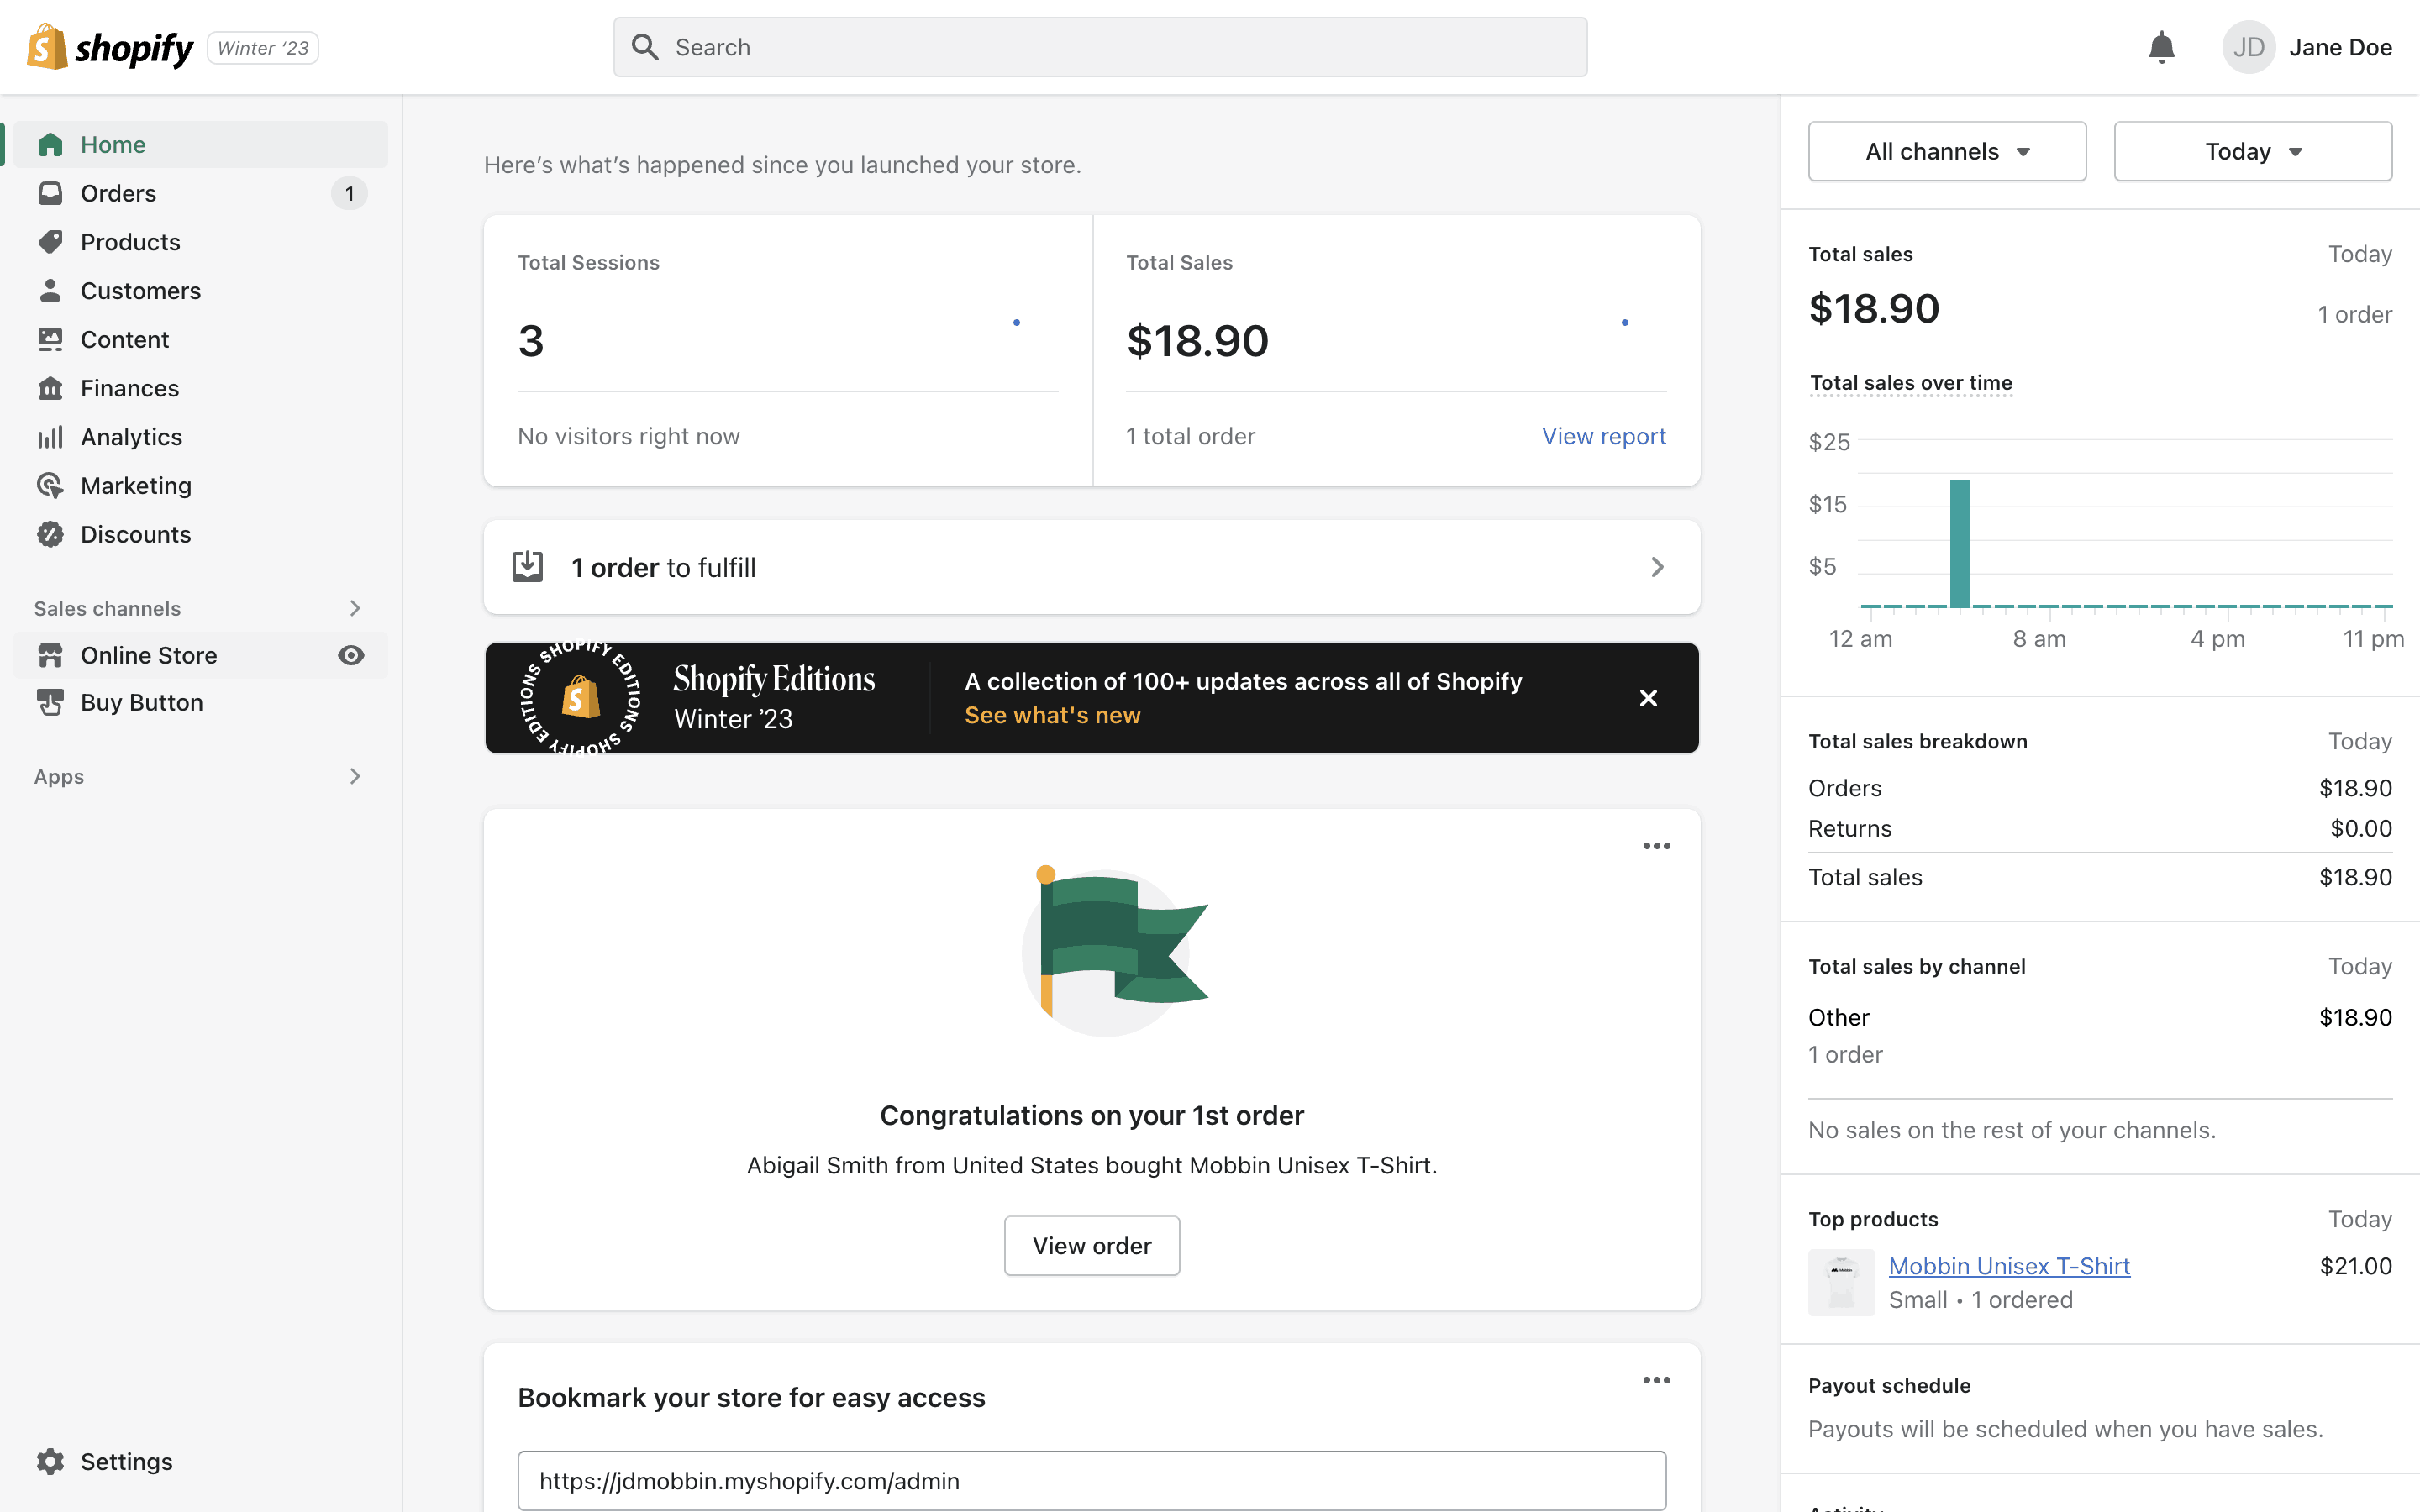
Task: Open the bookmark card's three-dot menu
Action: [x=1656, y=1380]
